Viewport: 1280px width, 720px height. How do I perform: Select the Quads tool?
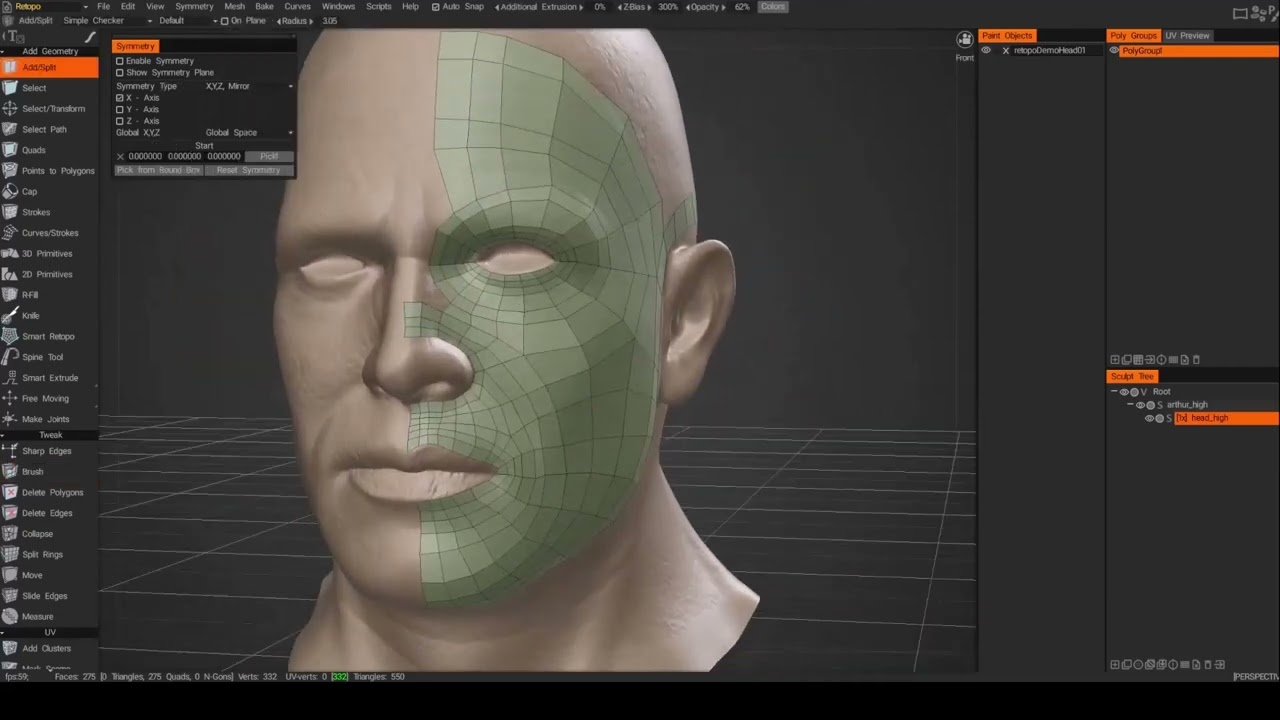point(49,150)
